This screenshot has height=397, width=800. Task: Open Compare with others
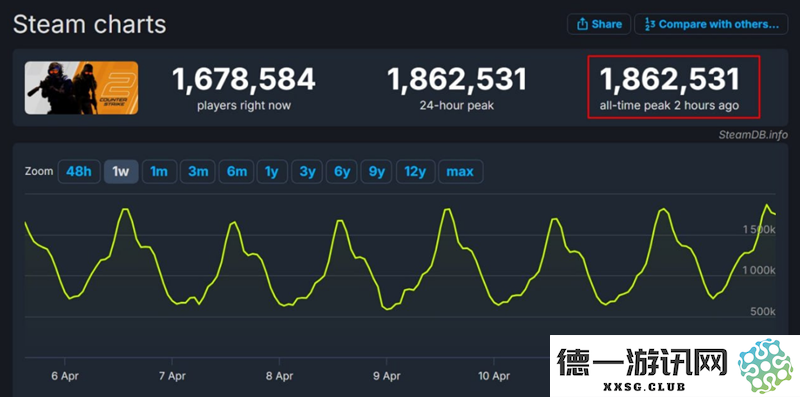711,24
